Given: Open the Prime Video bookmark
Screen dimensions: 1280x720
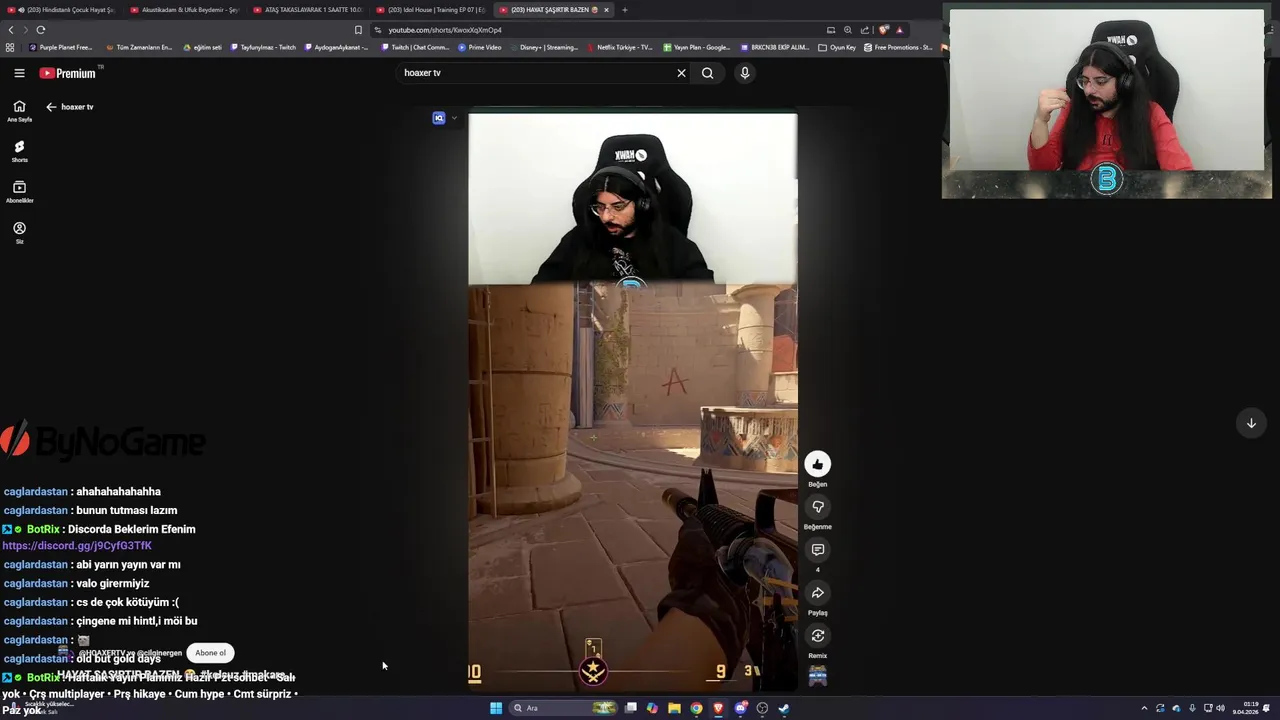Looking at the screenshot, I should point(480,47).
